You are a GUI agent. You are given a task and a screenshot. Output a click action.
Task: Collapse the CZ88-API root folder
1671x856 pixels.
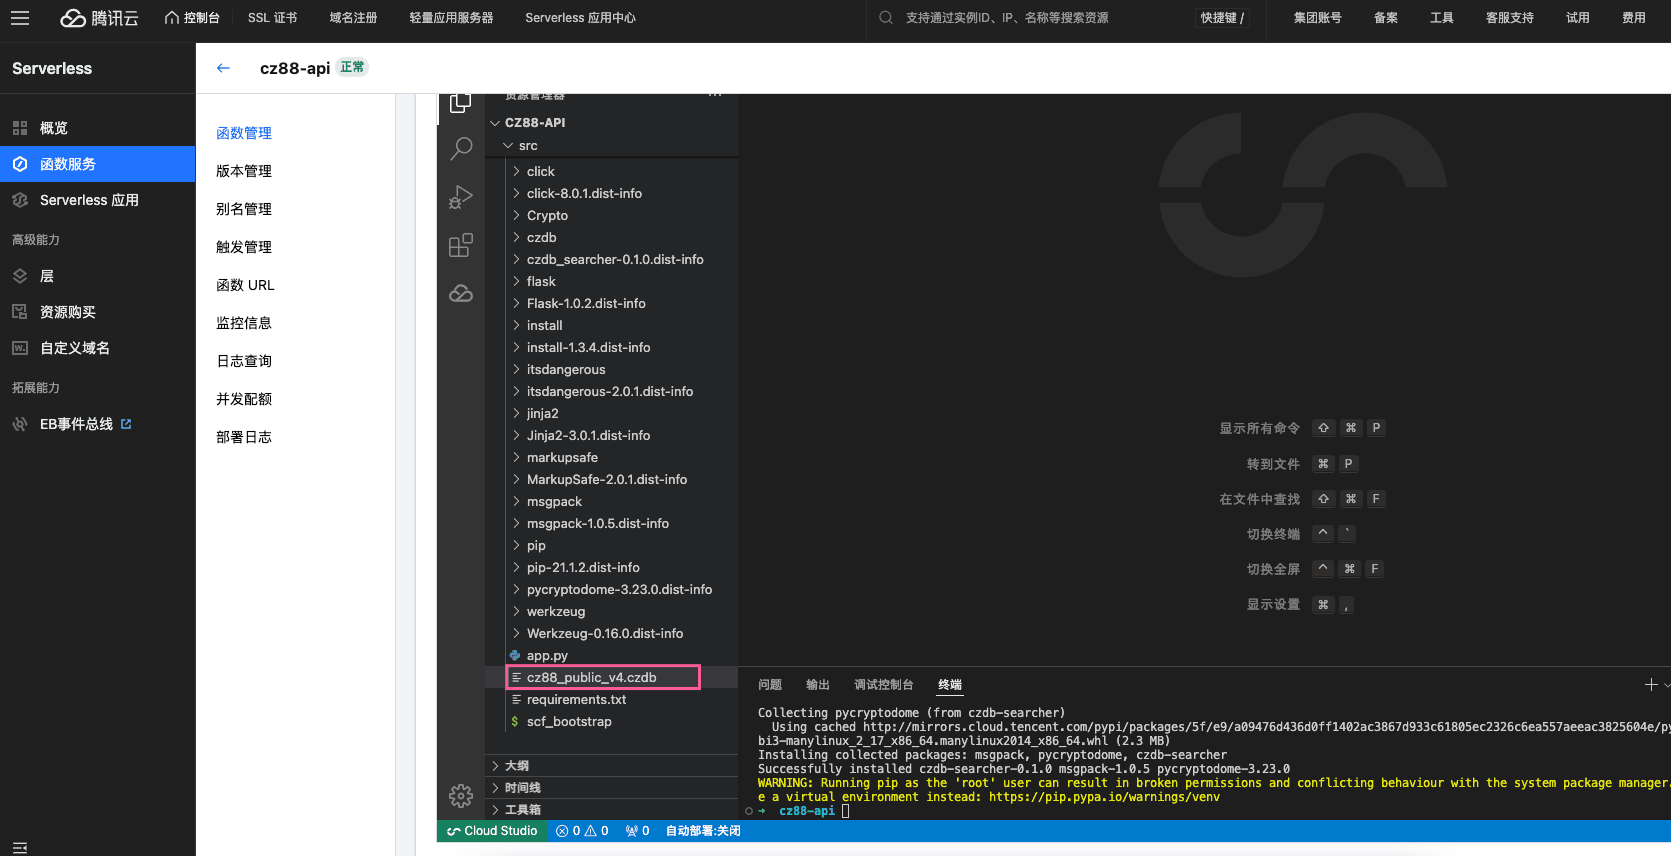(534, 123)
